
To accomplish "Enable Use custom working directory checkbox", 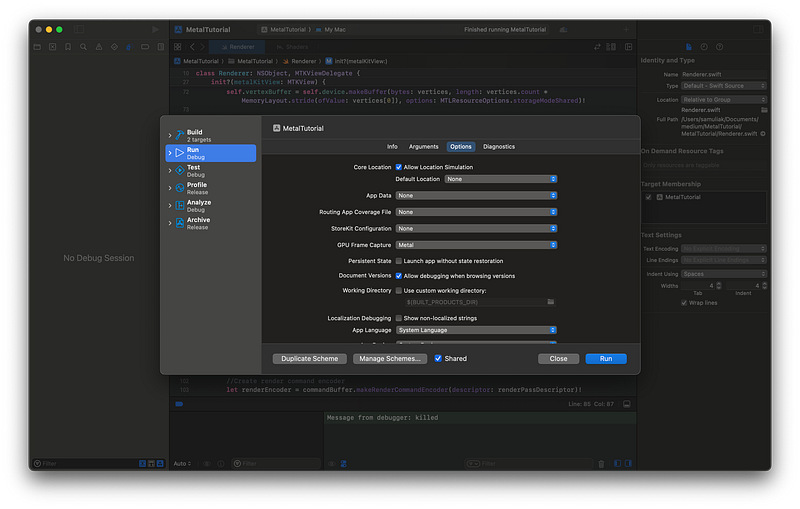I will tap(399, 291).
